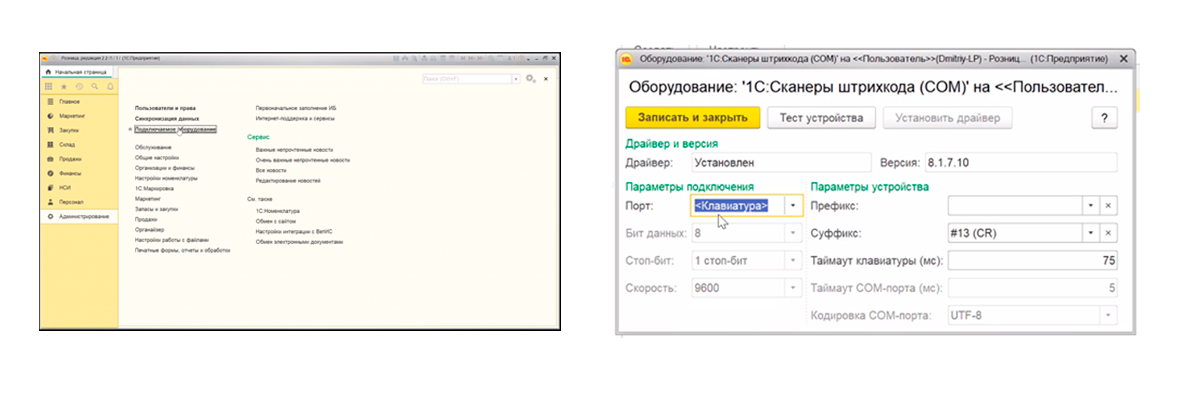1180x410 pixels.
Task: Open Настройки работы с файлами link
Action: pos(172,240)
